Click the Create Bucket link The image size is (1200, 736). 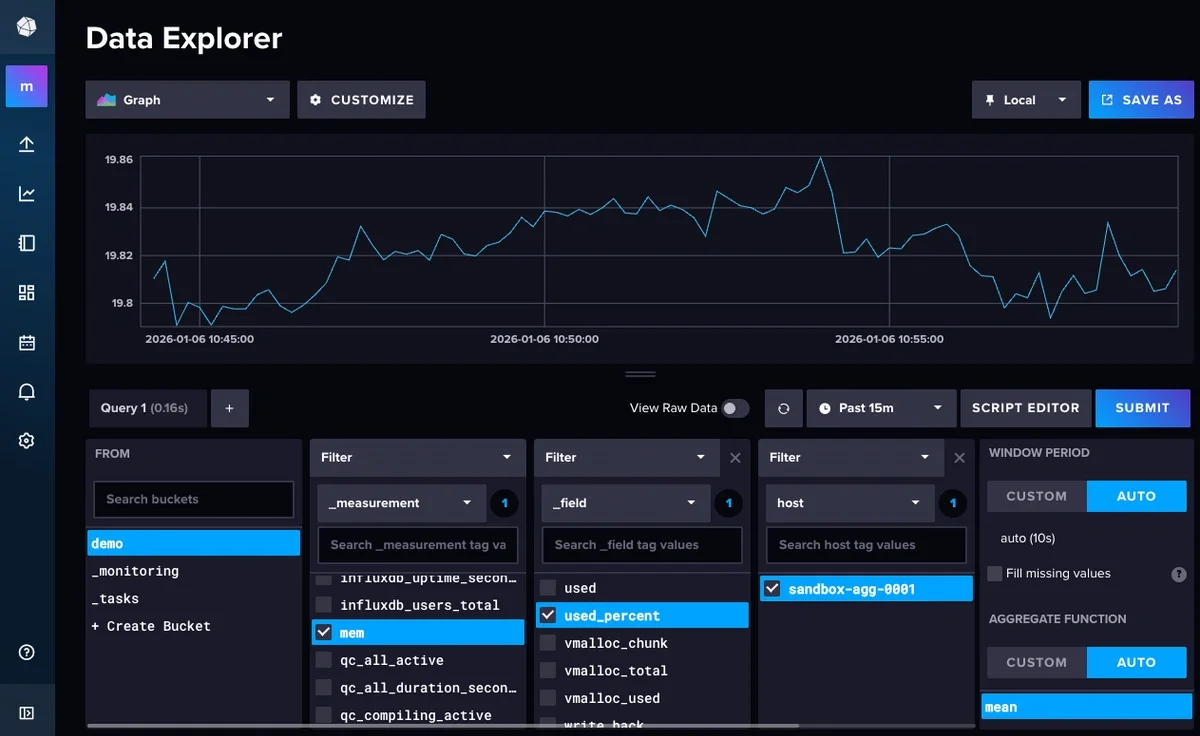pos(151,626)
